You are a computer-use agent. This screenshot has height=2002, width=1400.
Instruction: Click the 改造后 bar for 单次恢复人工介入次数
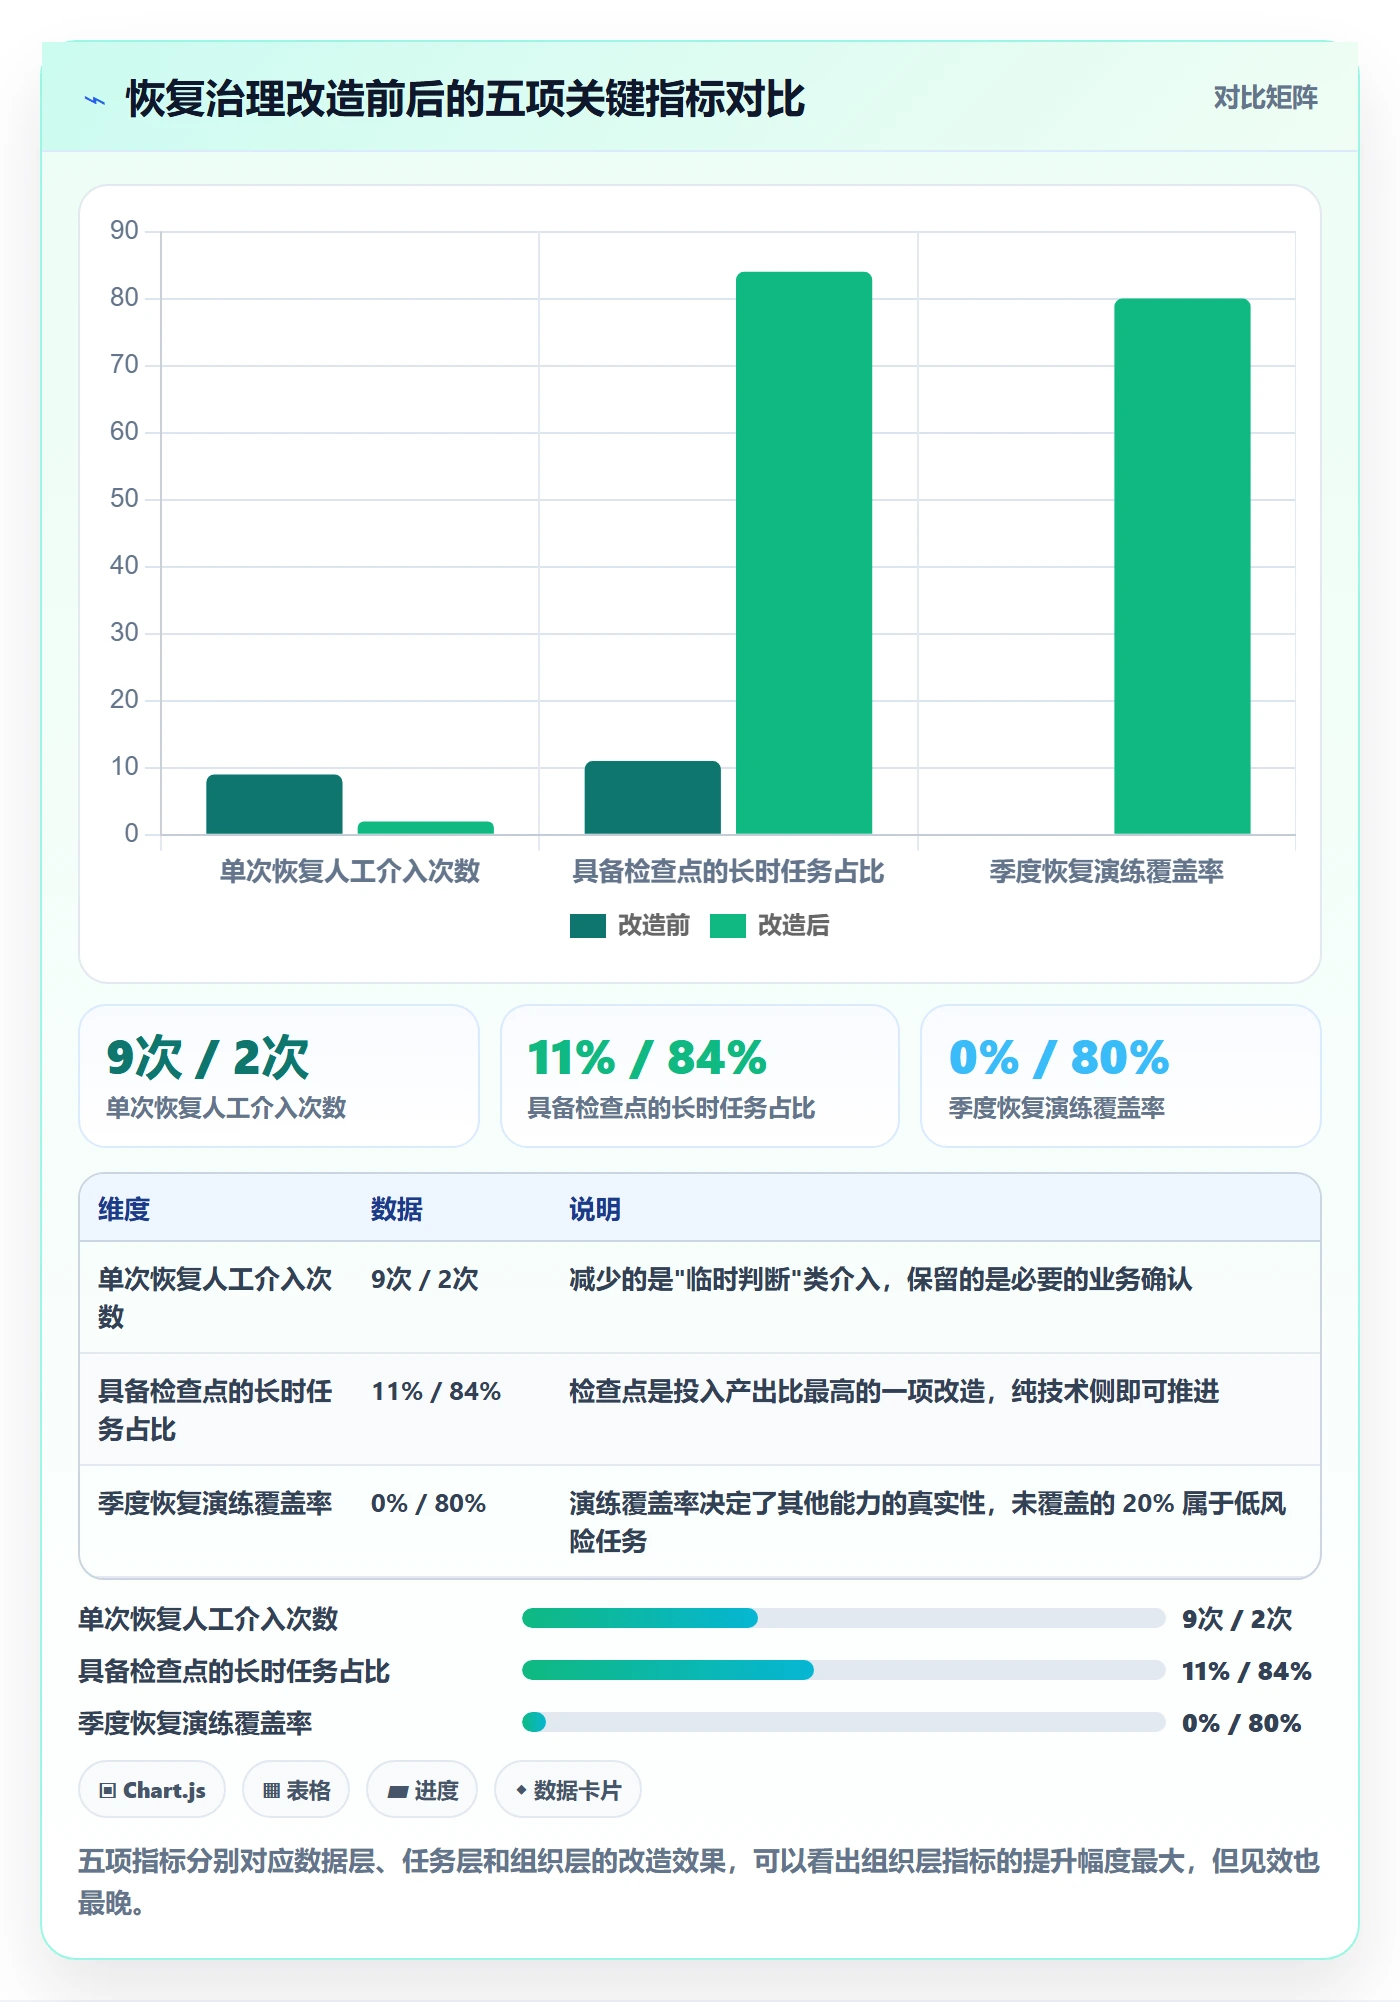pyautogui.click(x=425, y=827)
